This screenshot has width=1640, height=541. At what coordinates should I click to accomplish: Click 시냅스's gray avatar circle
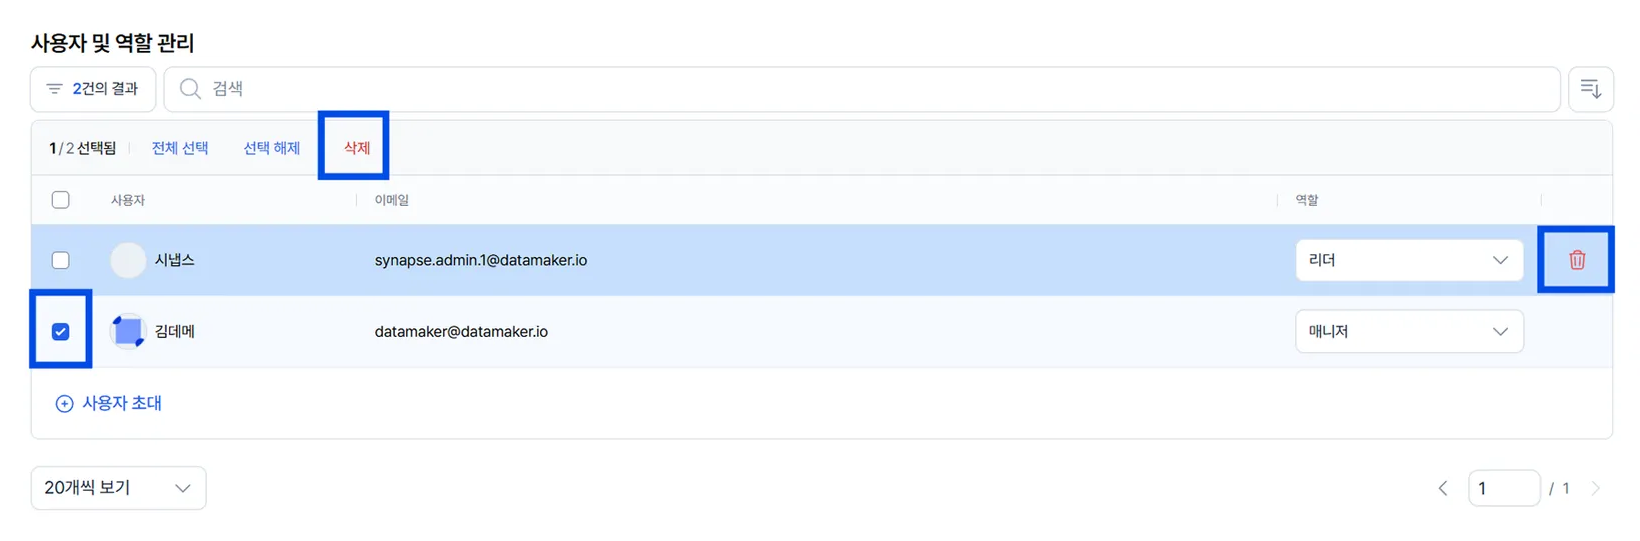[128, 260]
